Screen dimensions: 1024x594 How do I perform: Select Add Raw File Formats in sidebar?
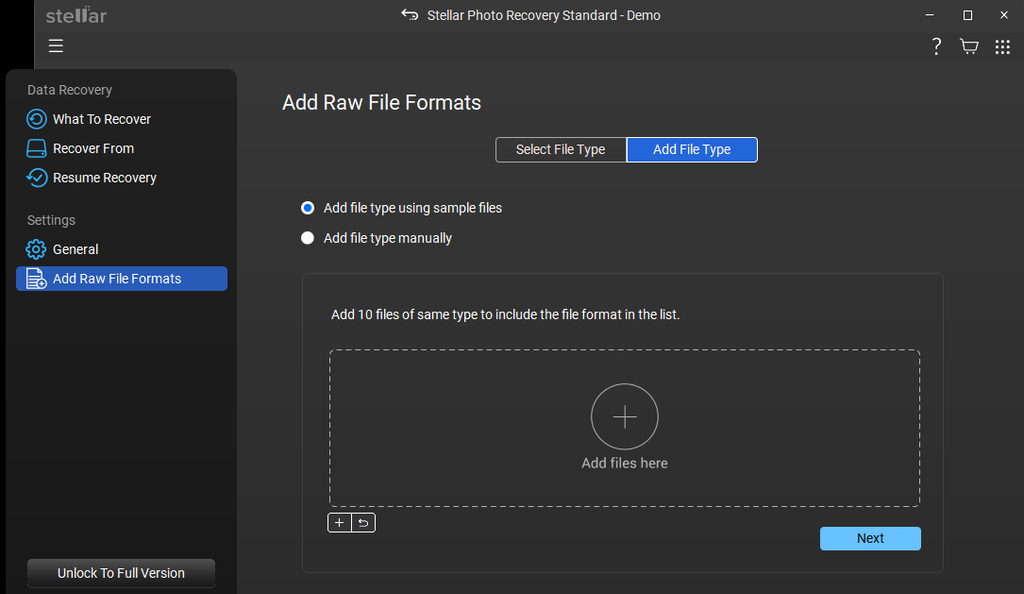tap(121, 279)
